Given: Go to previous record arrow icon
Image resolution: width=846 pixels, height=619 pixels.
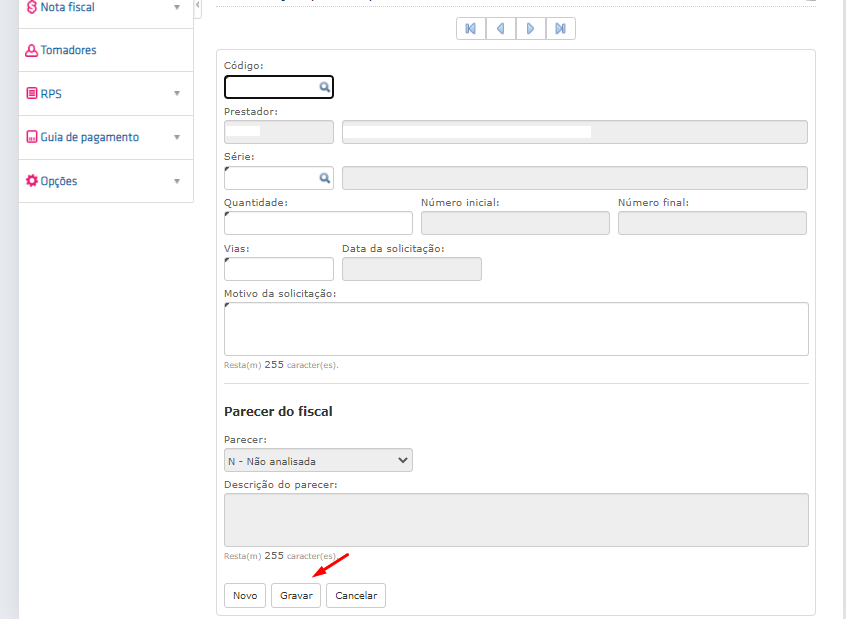Looking at the screenshot, I should 501,29.
